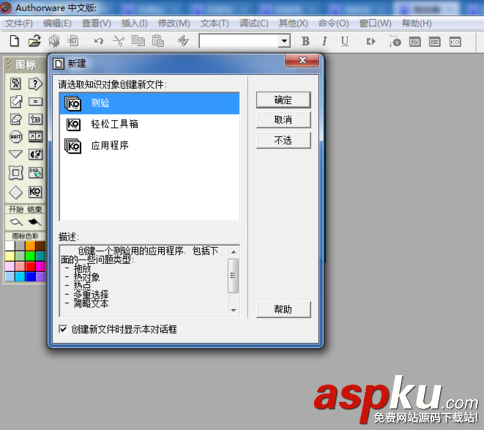This screenshot has height=430, width=484.
Task: Select the Motion icon in the palette
Action: coord(16,101)
